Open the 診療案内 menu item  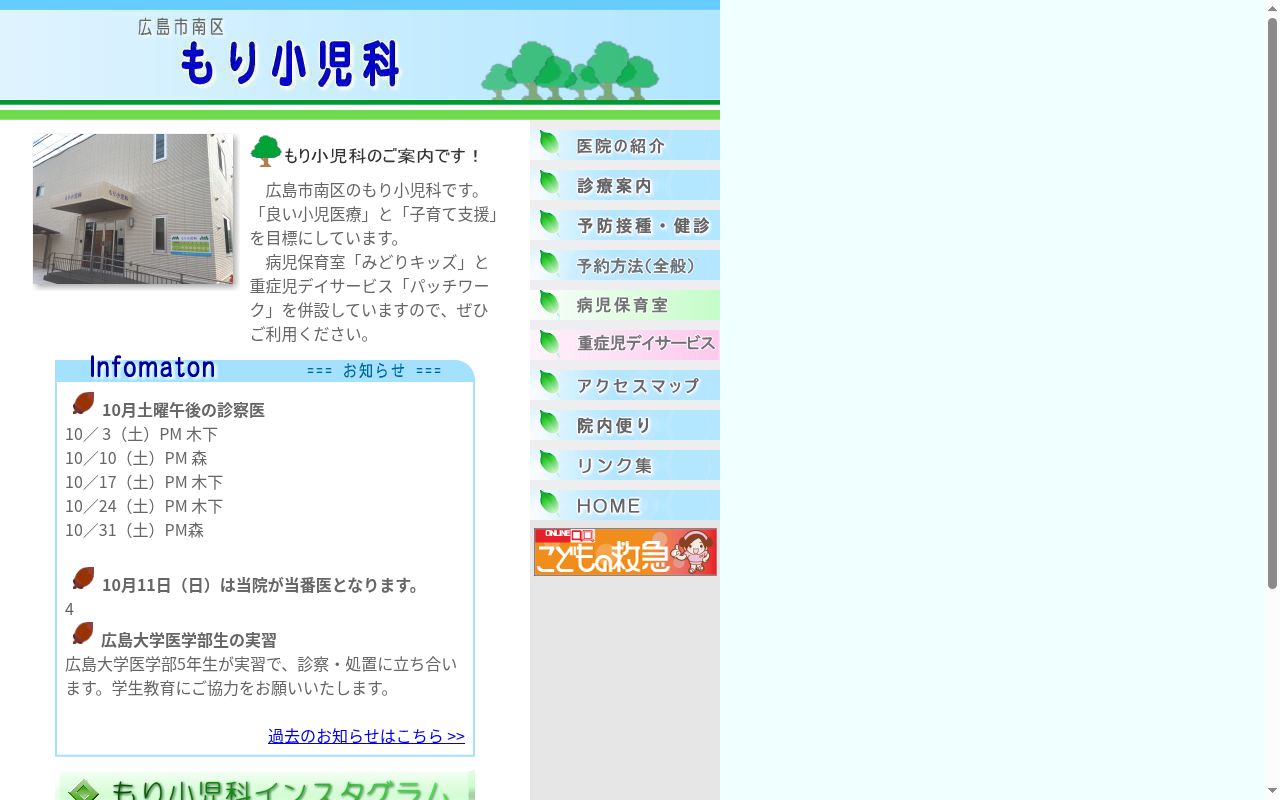[625, 185]
